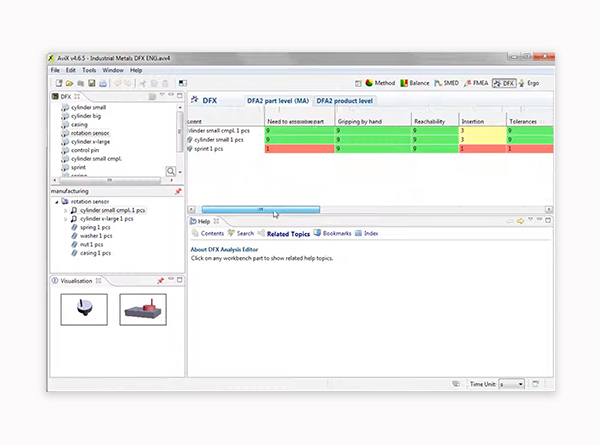The image size is (600, 445).
Task: Click the Print icon in toolbar
Action: pos(103,83)
